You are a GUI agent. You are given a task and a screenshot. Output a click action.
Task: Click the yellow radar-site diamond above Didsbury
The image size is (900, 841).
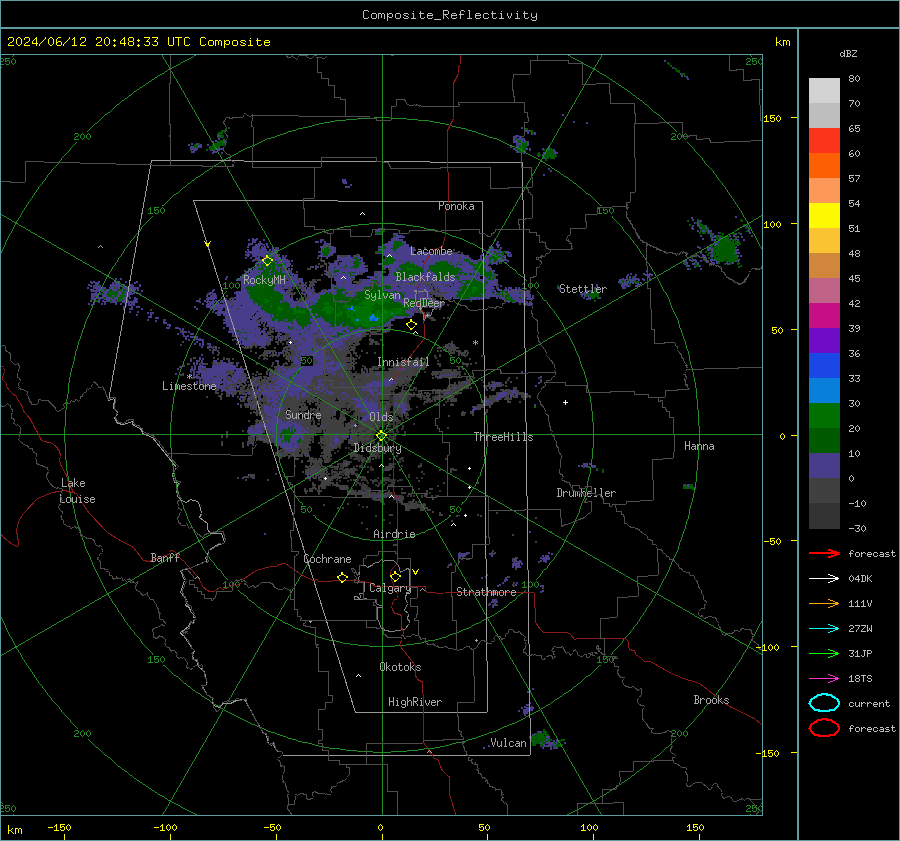pos(381,436)
